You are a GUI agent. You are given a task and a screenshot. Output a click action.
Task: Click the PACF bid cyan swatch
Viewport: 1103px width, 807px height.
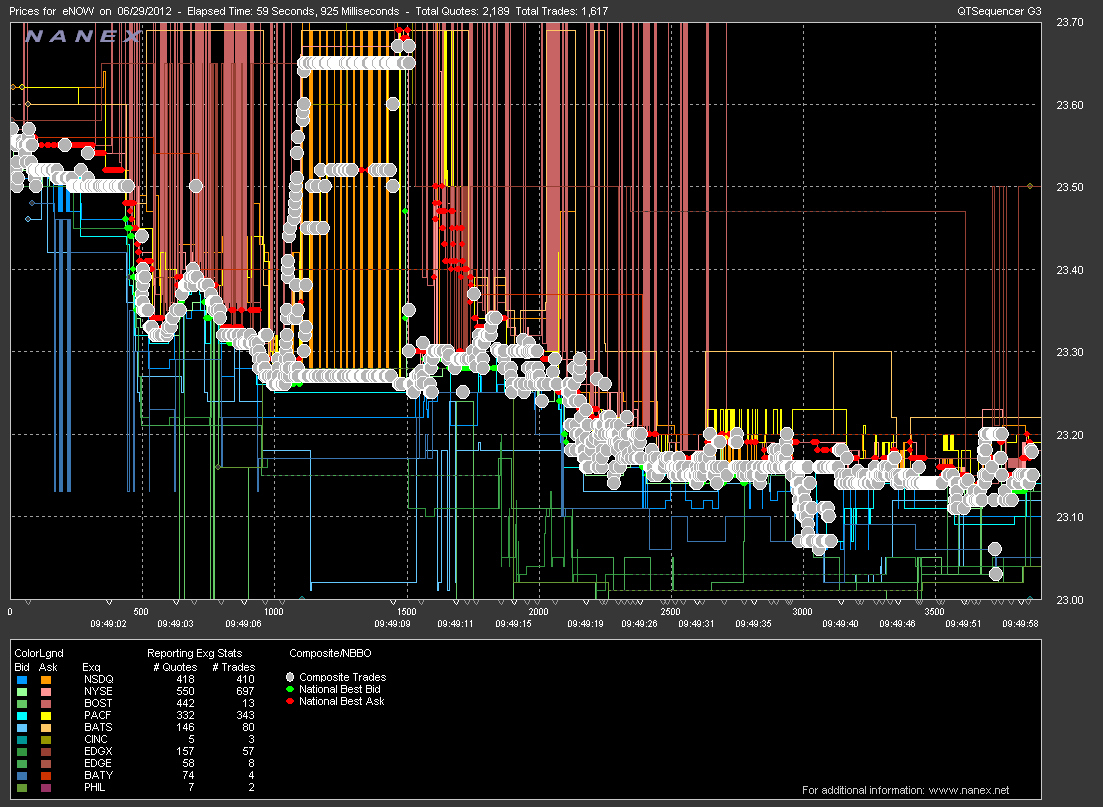(x=22, y=716)
